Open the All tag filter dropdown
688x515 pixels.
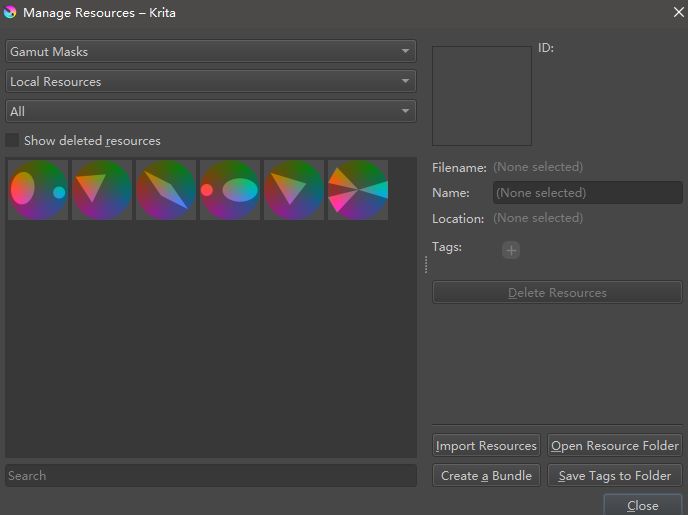[211, 111]
